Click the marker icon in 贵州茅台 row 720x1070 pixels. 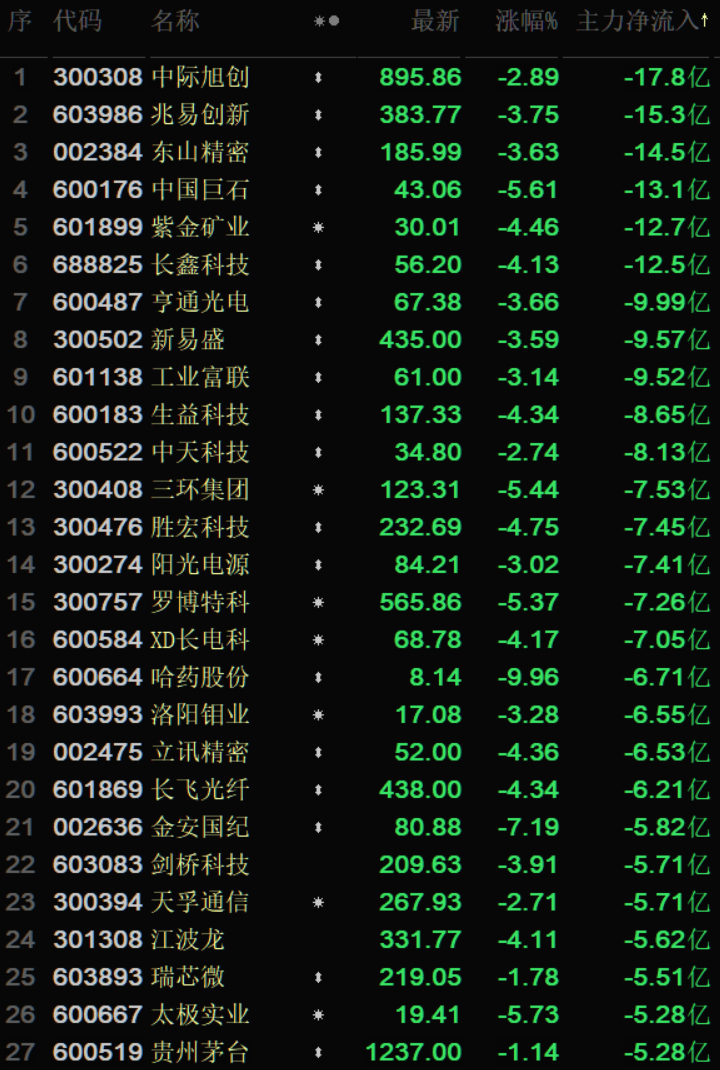(x=318, y=1052)
